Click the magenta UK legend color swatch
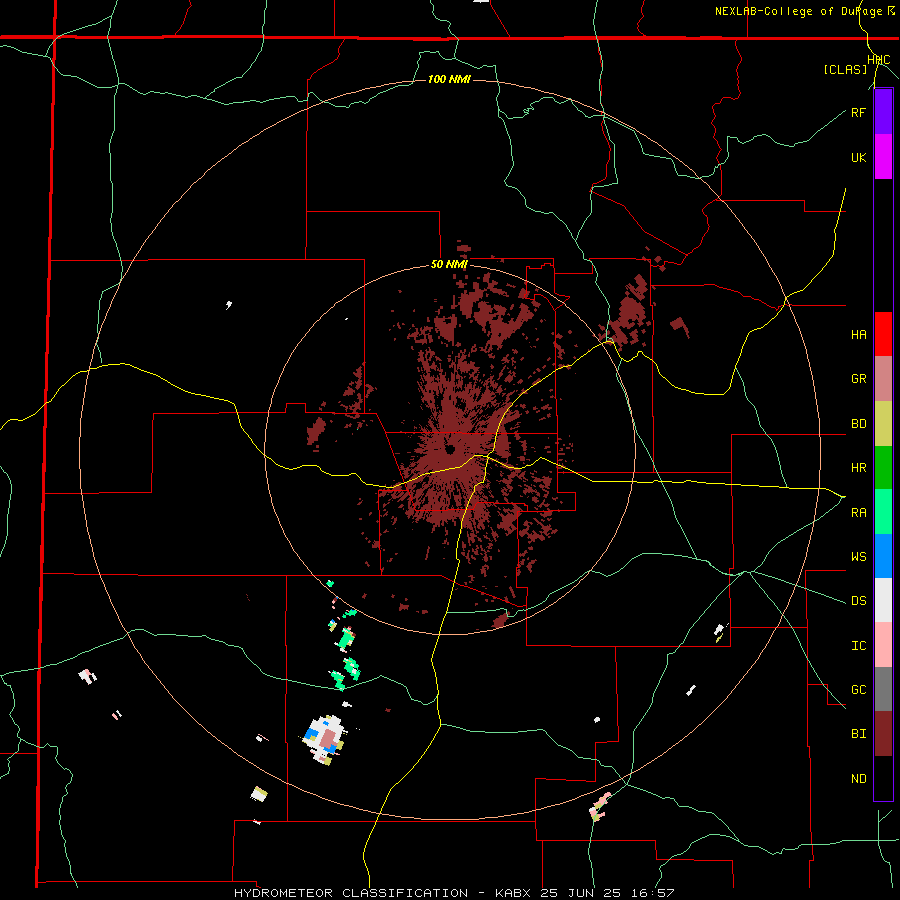Image resolution: width=900 pixels, height=900 pixels. 883,157
